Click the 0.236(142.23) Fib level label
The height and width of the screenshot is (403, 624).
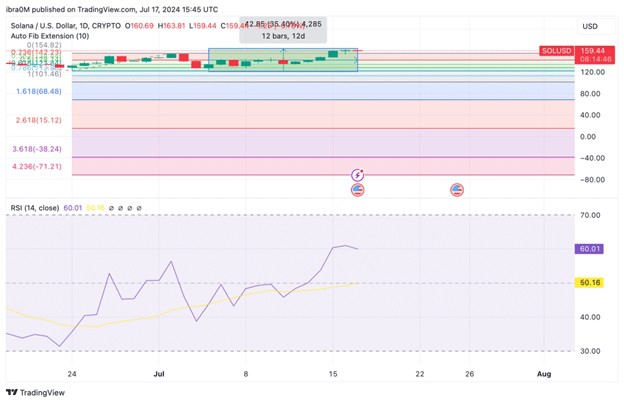click(x=36, y=52)
